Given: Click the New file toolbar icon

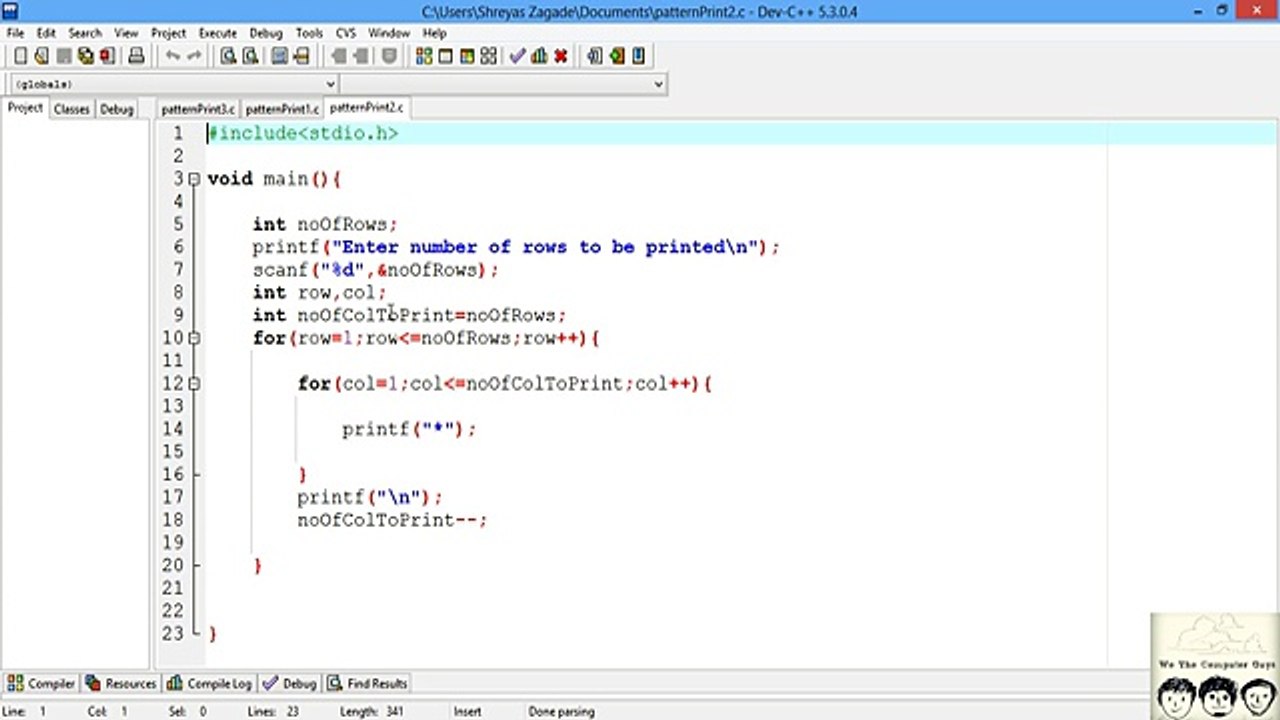Looking at the screenshot, I should (x=20, y=57).
